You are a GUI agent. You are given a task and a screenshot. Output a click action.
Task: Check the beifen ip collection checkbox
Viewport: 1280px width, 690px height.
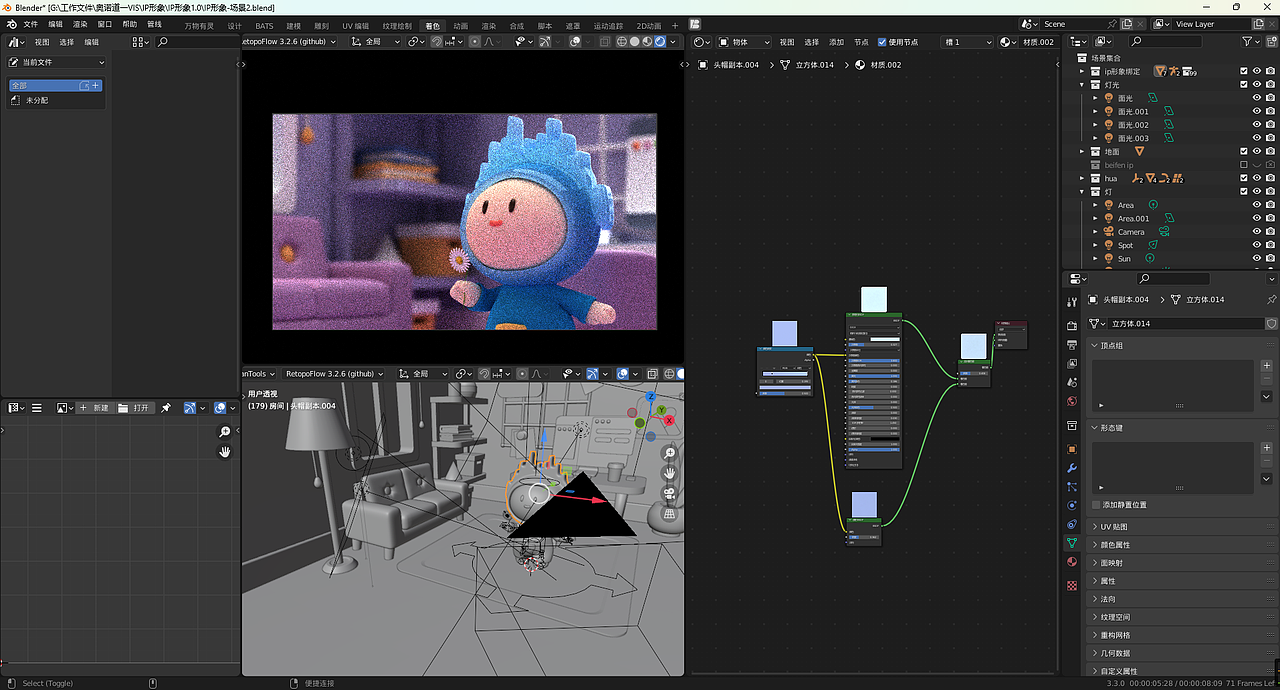click(1244, 165)
